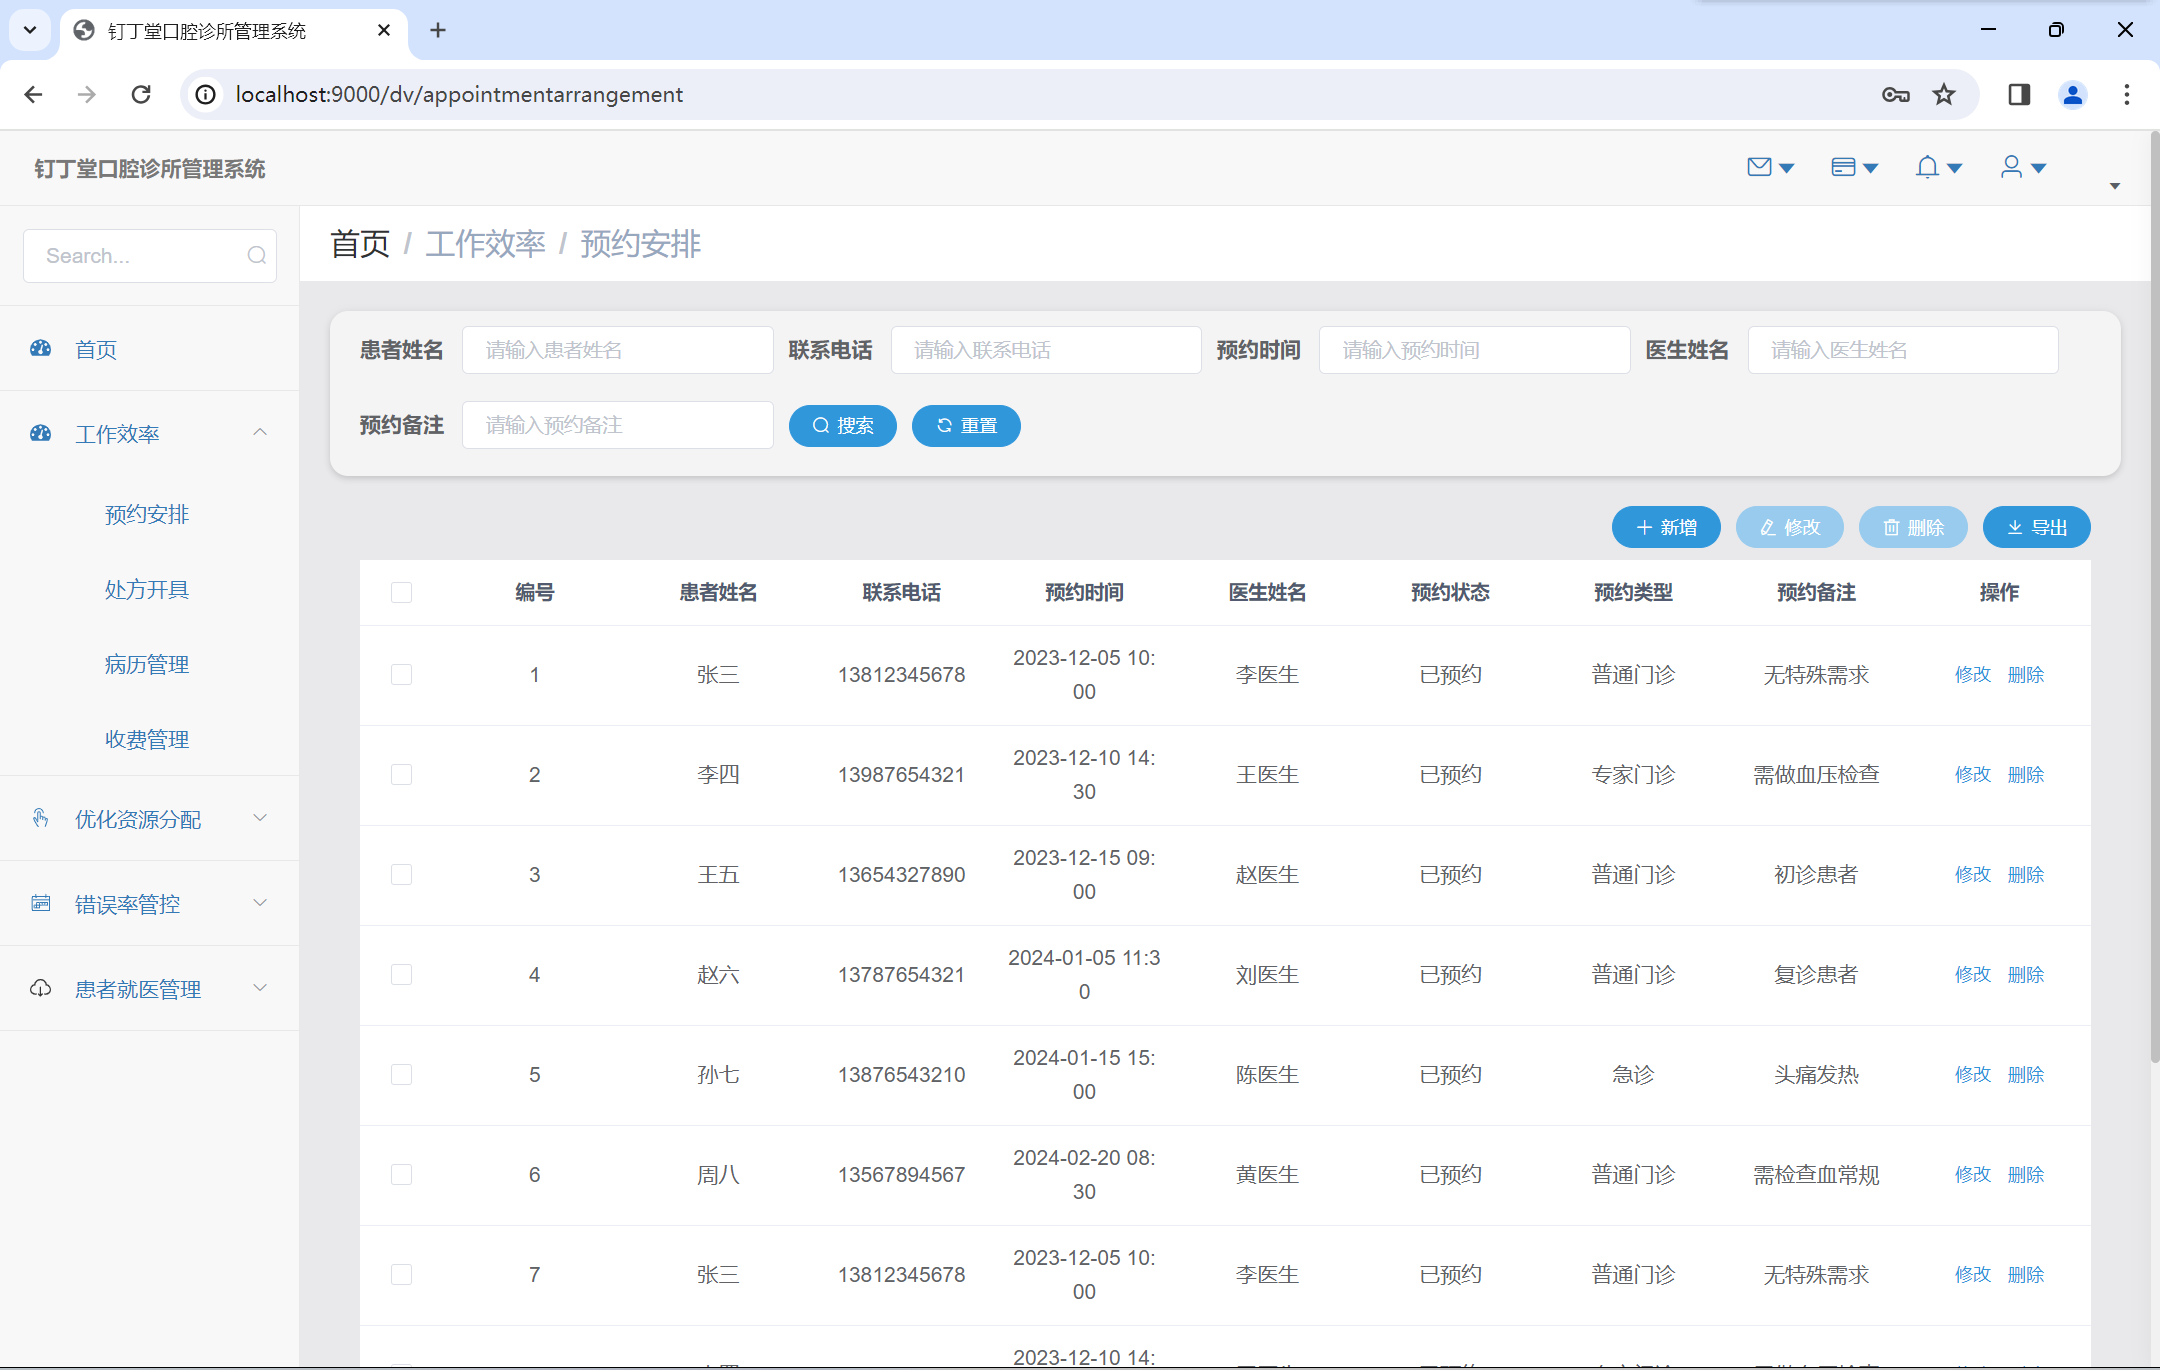Open the 病历管理 submenu item
The height and width of the screenshot is (1370, 2160).
pyautogui.click(x=147, y=664)
